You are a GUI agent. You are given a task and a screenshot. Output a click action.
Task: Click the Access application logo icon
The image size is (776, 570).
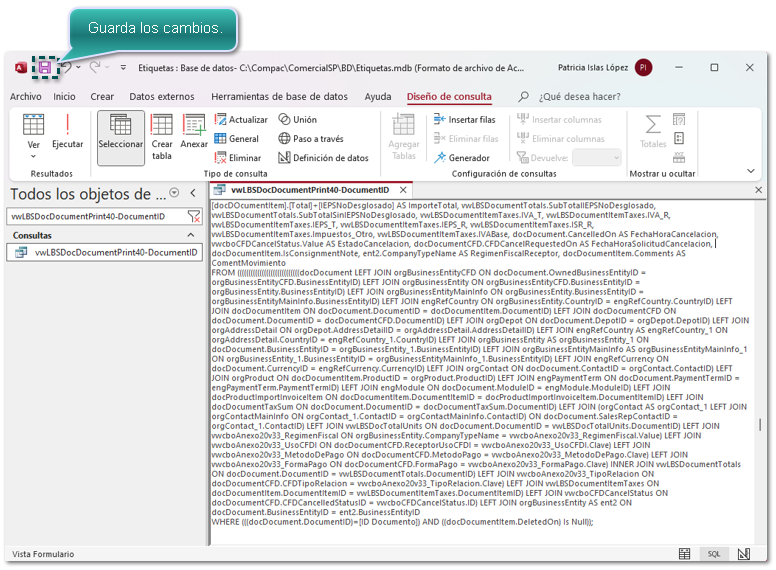pos(21,67)
